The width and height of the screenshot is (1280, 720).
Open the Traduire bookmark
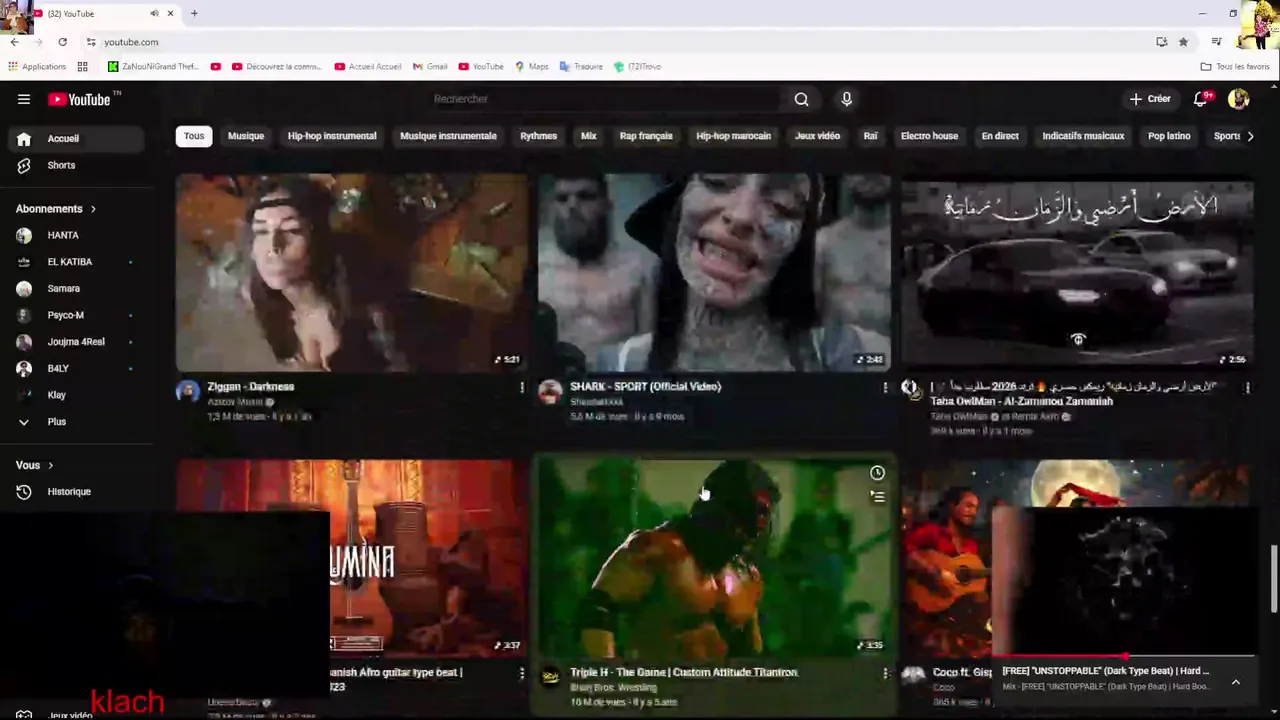[x=581, y=67]
